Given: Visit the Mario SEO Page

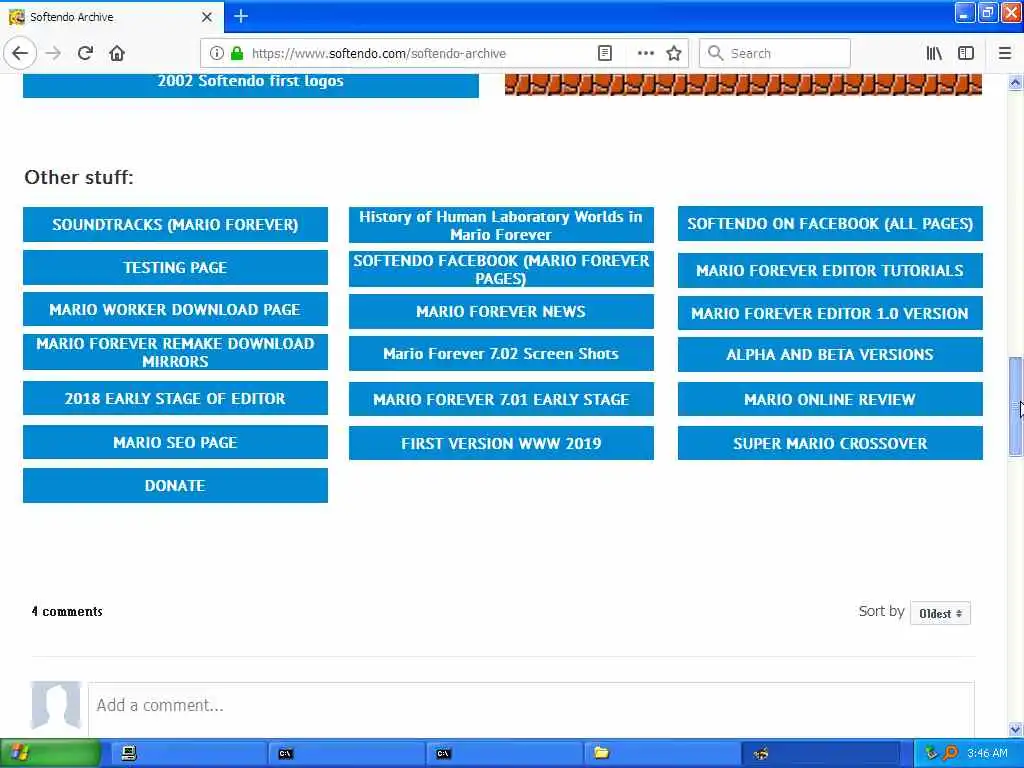Looking at the screenshot, I should pyautogui.click(x=175, y=442).
